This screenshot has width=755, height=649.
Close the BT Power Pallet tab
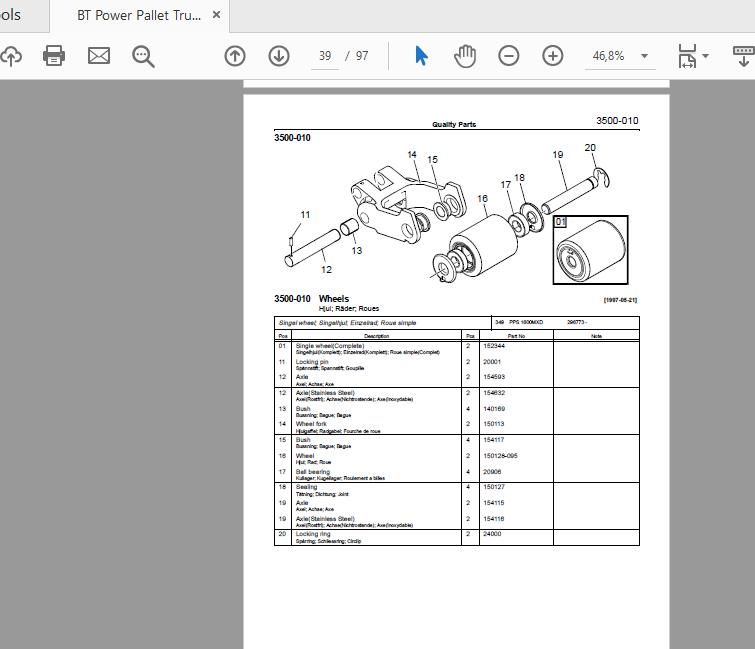point(217,15)
